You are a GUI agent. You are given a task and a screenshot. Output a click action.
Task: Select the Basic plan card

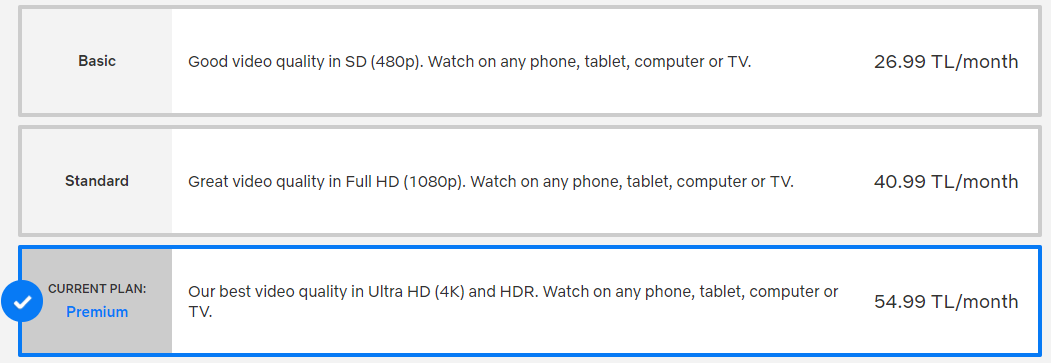pos(530,61)
